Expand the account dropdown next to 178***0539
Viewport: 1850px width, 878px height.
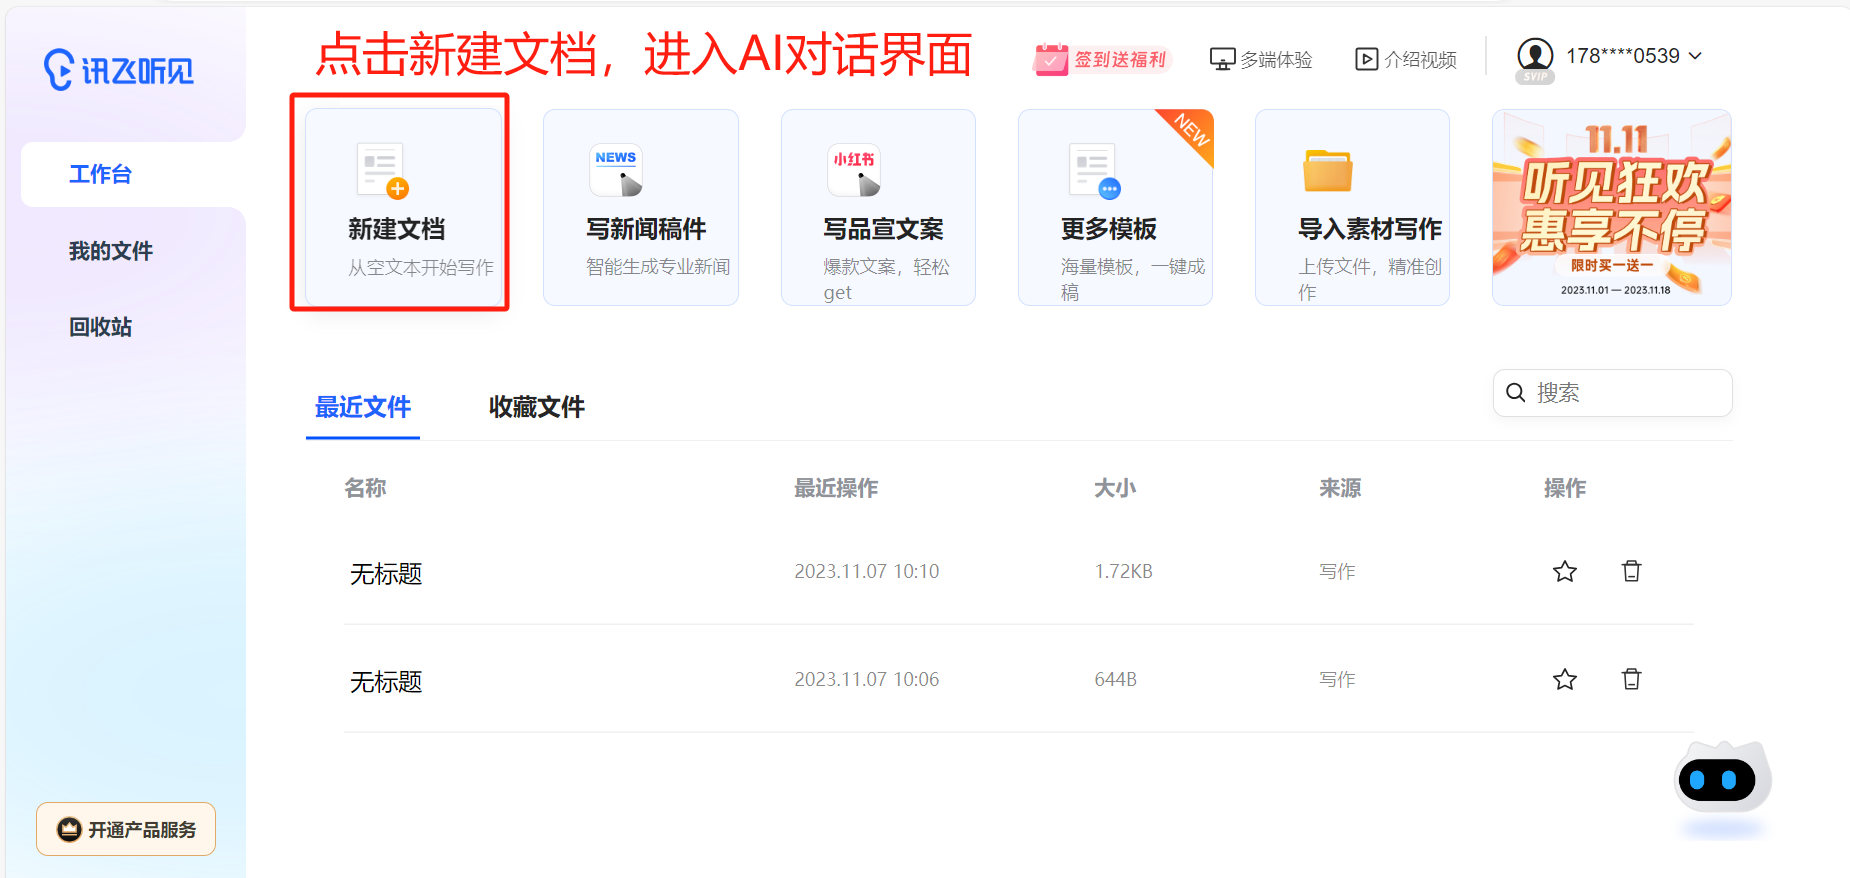1696,56
